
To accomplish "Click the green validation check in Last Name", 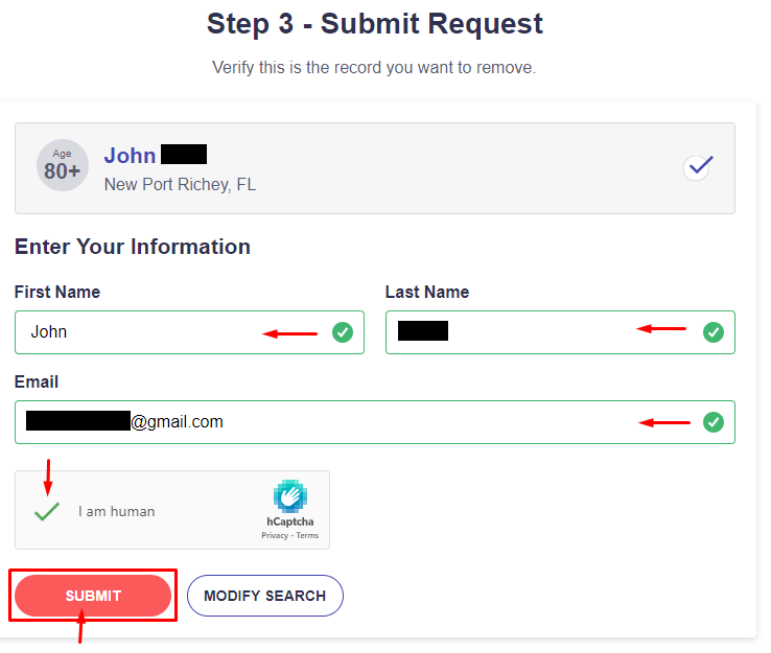I will (713, 332).
